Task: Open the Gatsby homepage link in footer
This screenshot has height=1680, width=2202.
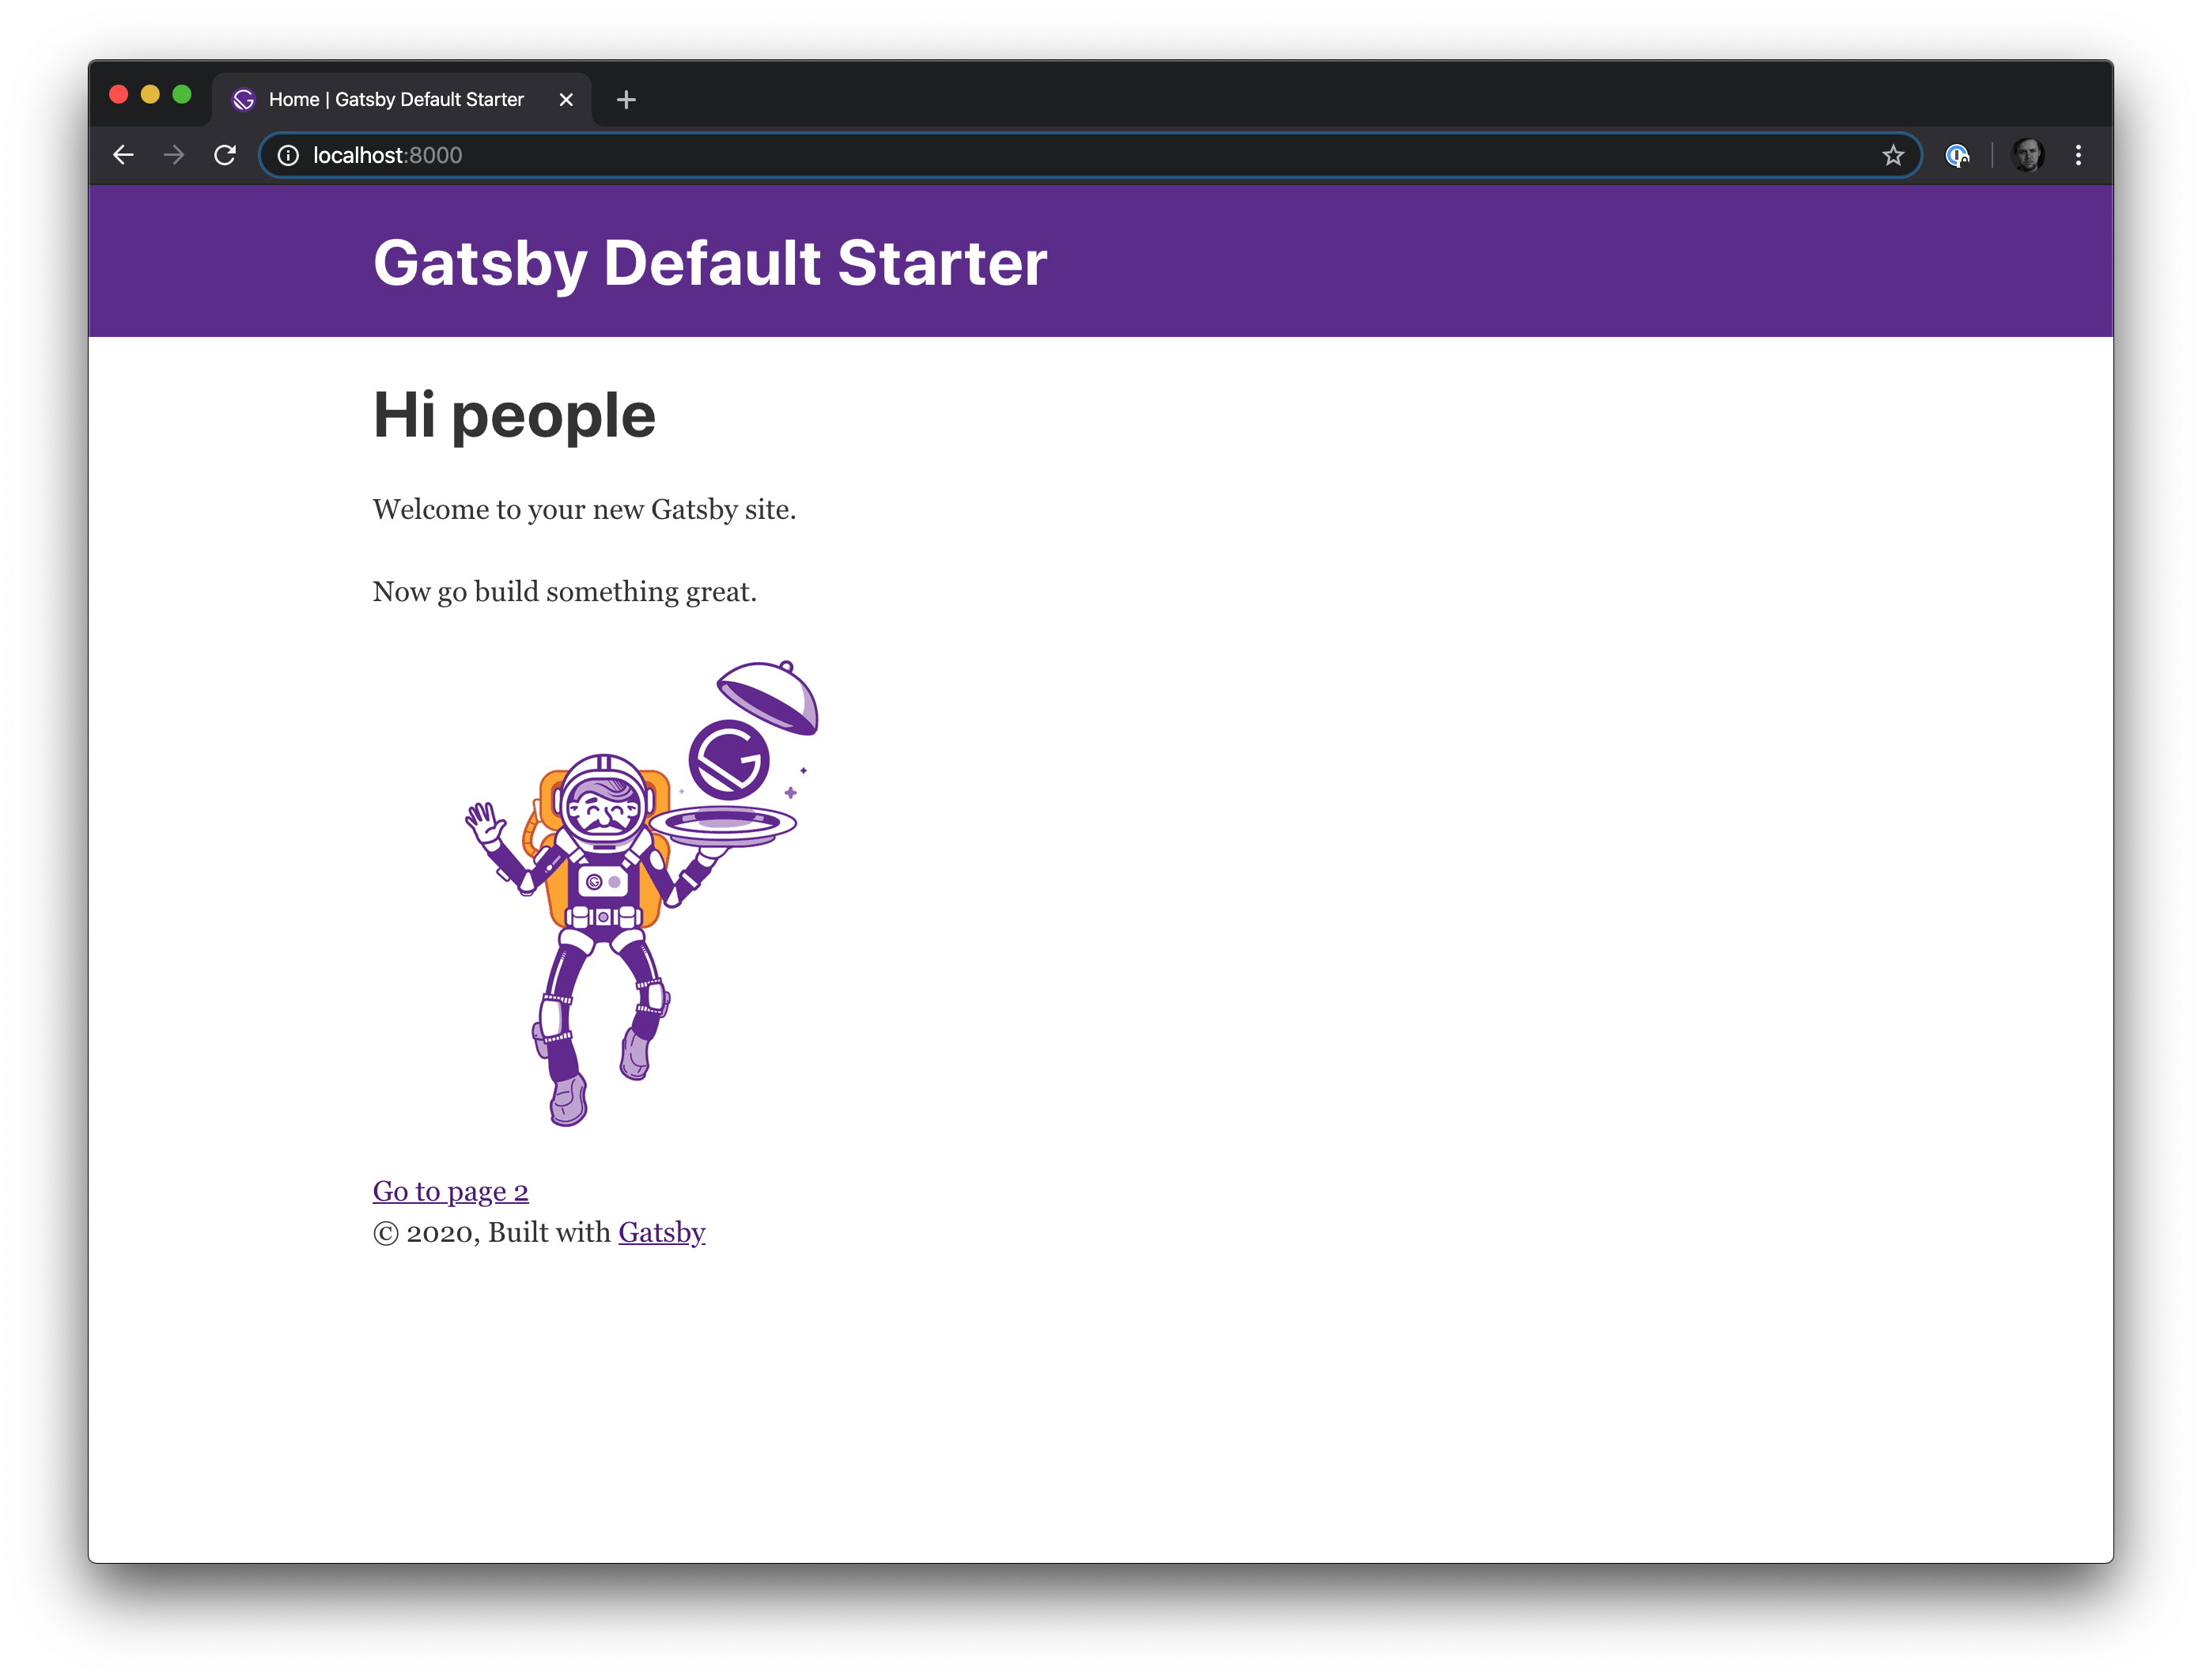Action: pyautogui.click(x=660, y=1232)
